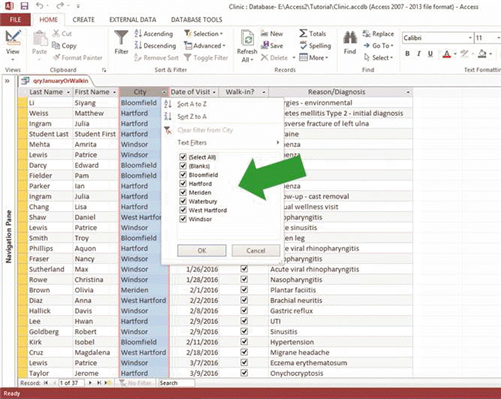Open the FILE tab
501x399 pixels.
pyautogui.click(x=15, y=20)
